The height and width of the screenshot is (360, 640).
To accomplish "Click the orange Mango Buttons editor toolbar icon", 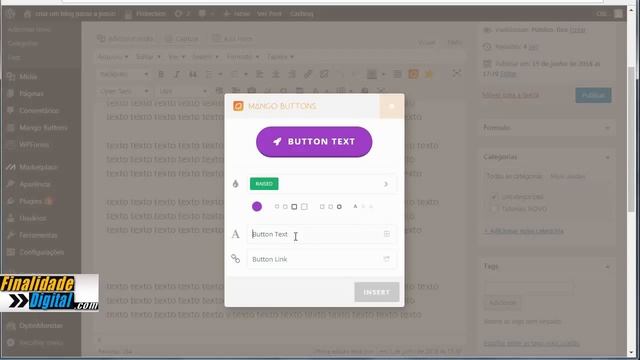I will pos(413,74).
